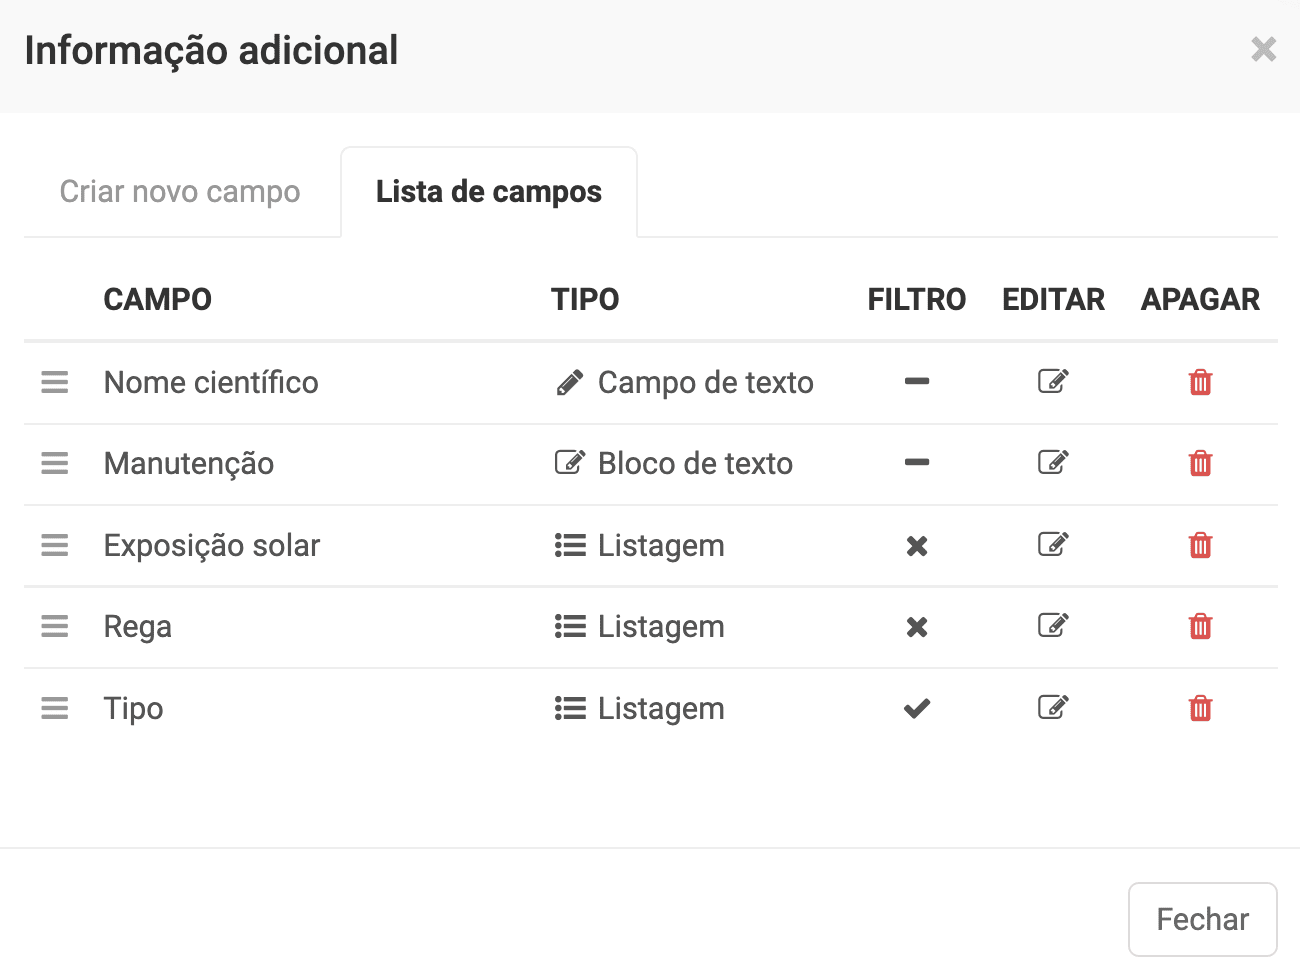Switch to Criar novo campo tab
Viewport: 1300px width, 976px height.
click(x=180, y=191)
